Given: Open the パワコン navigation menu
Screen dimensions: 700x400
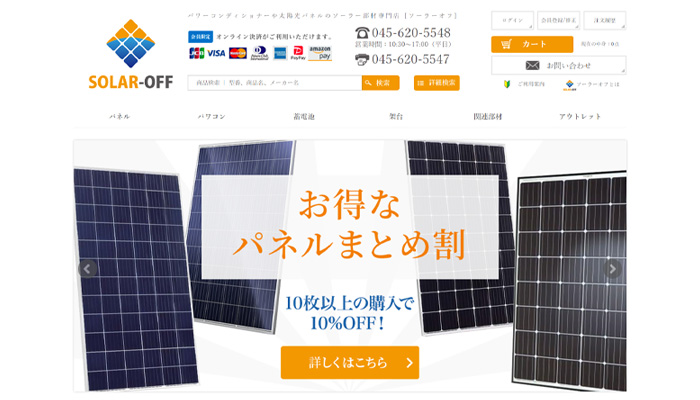Looking at the screenshot, I should 212,117.
